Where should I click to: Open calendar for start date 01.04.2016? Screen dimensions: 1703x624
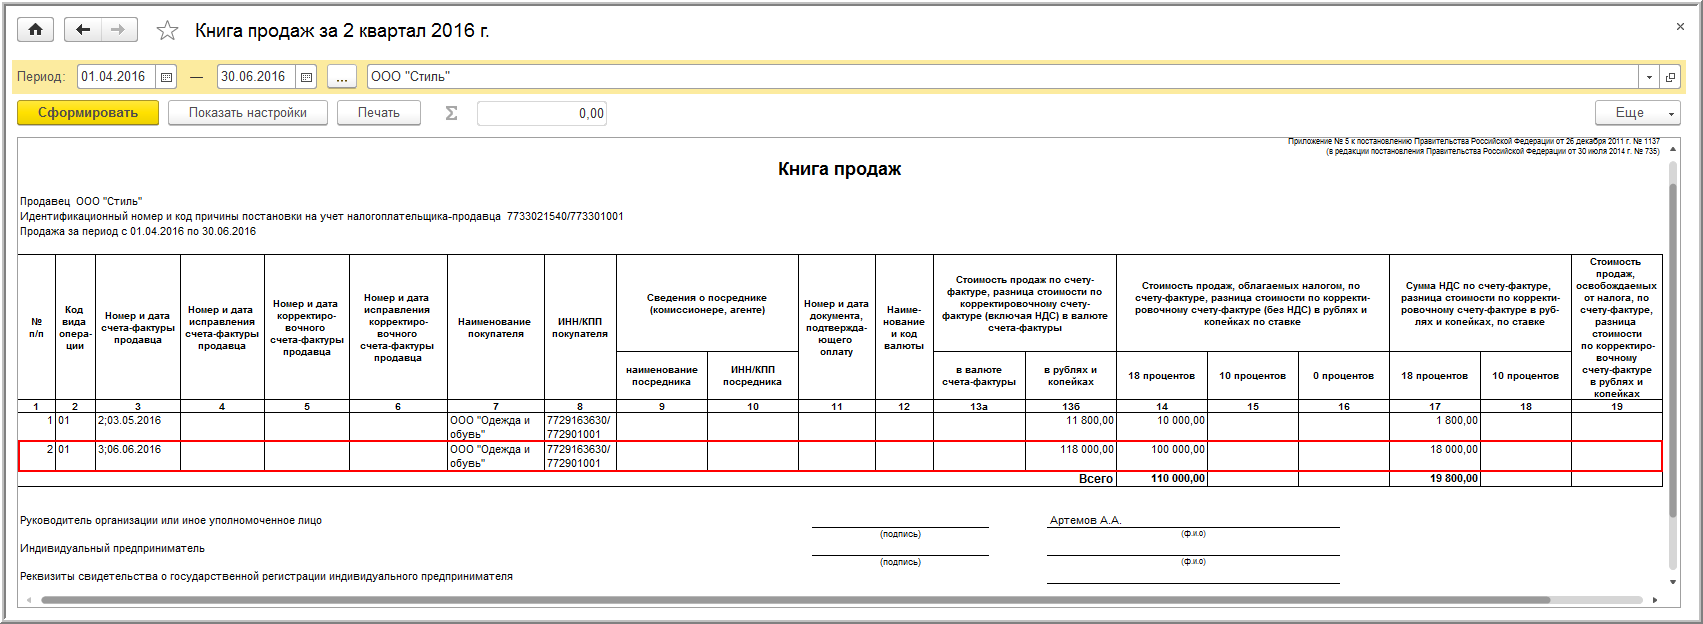click(x=167, y=77)
